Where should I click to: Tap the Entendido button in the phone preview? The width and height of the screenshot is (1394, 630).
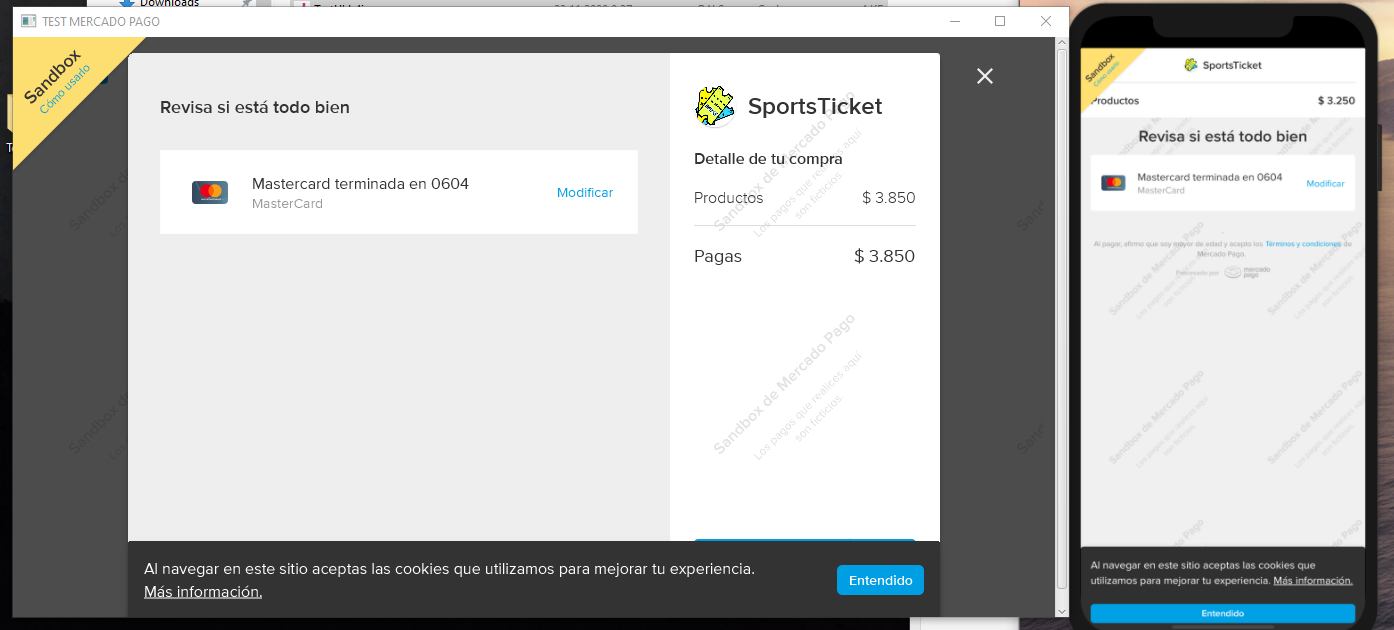[1222, 613]
